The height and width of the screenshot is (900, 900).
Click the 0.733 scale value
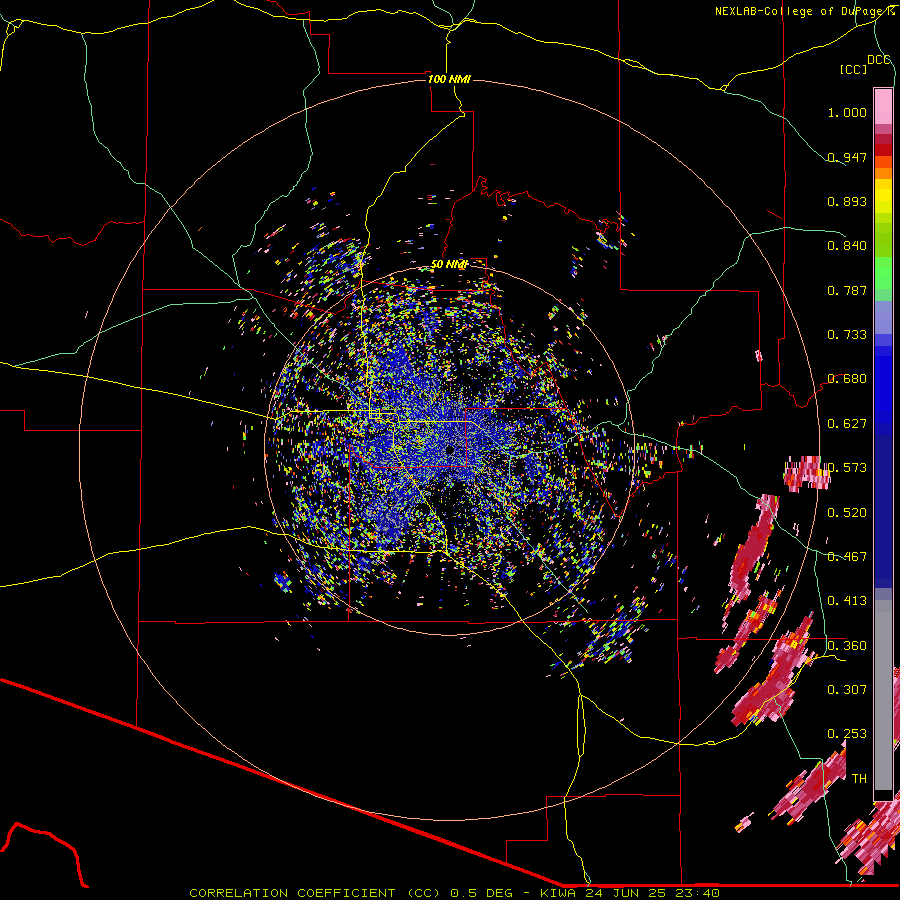click(847, 335)
